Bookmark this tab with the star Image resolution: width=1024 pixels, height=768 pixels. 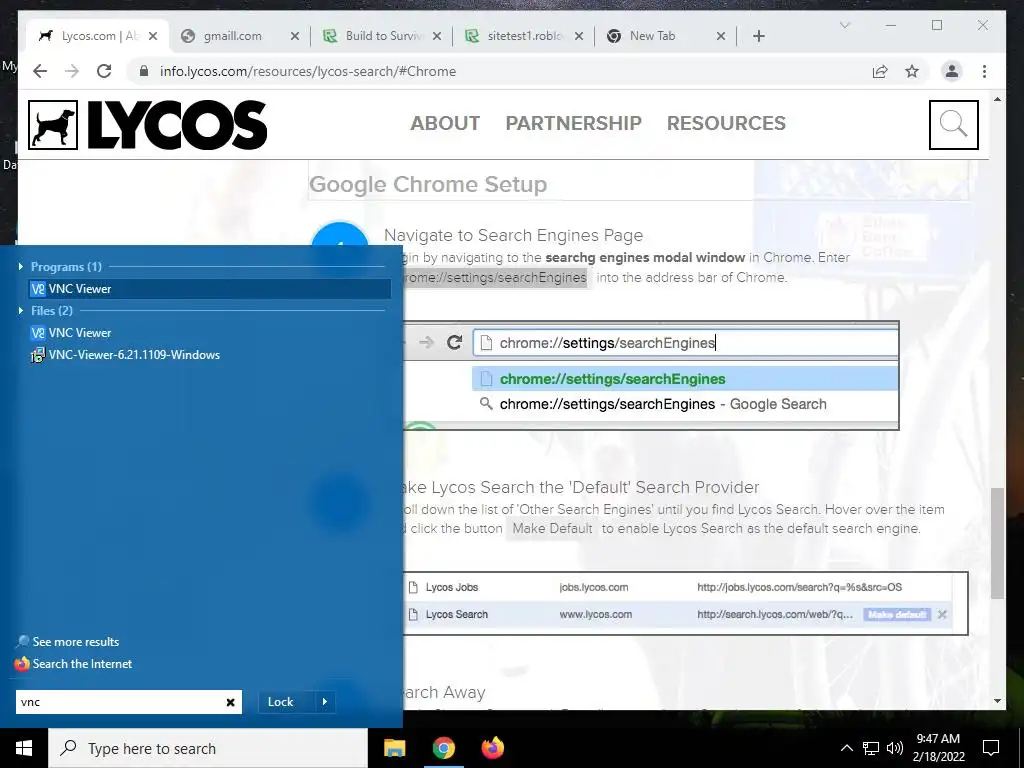(912, 71)
